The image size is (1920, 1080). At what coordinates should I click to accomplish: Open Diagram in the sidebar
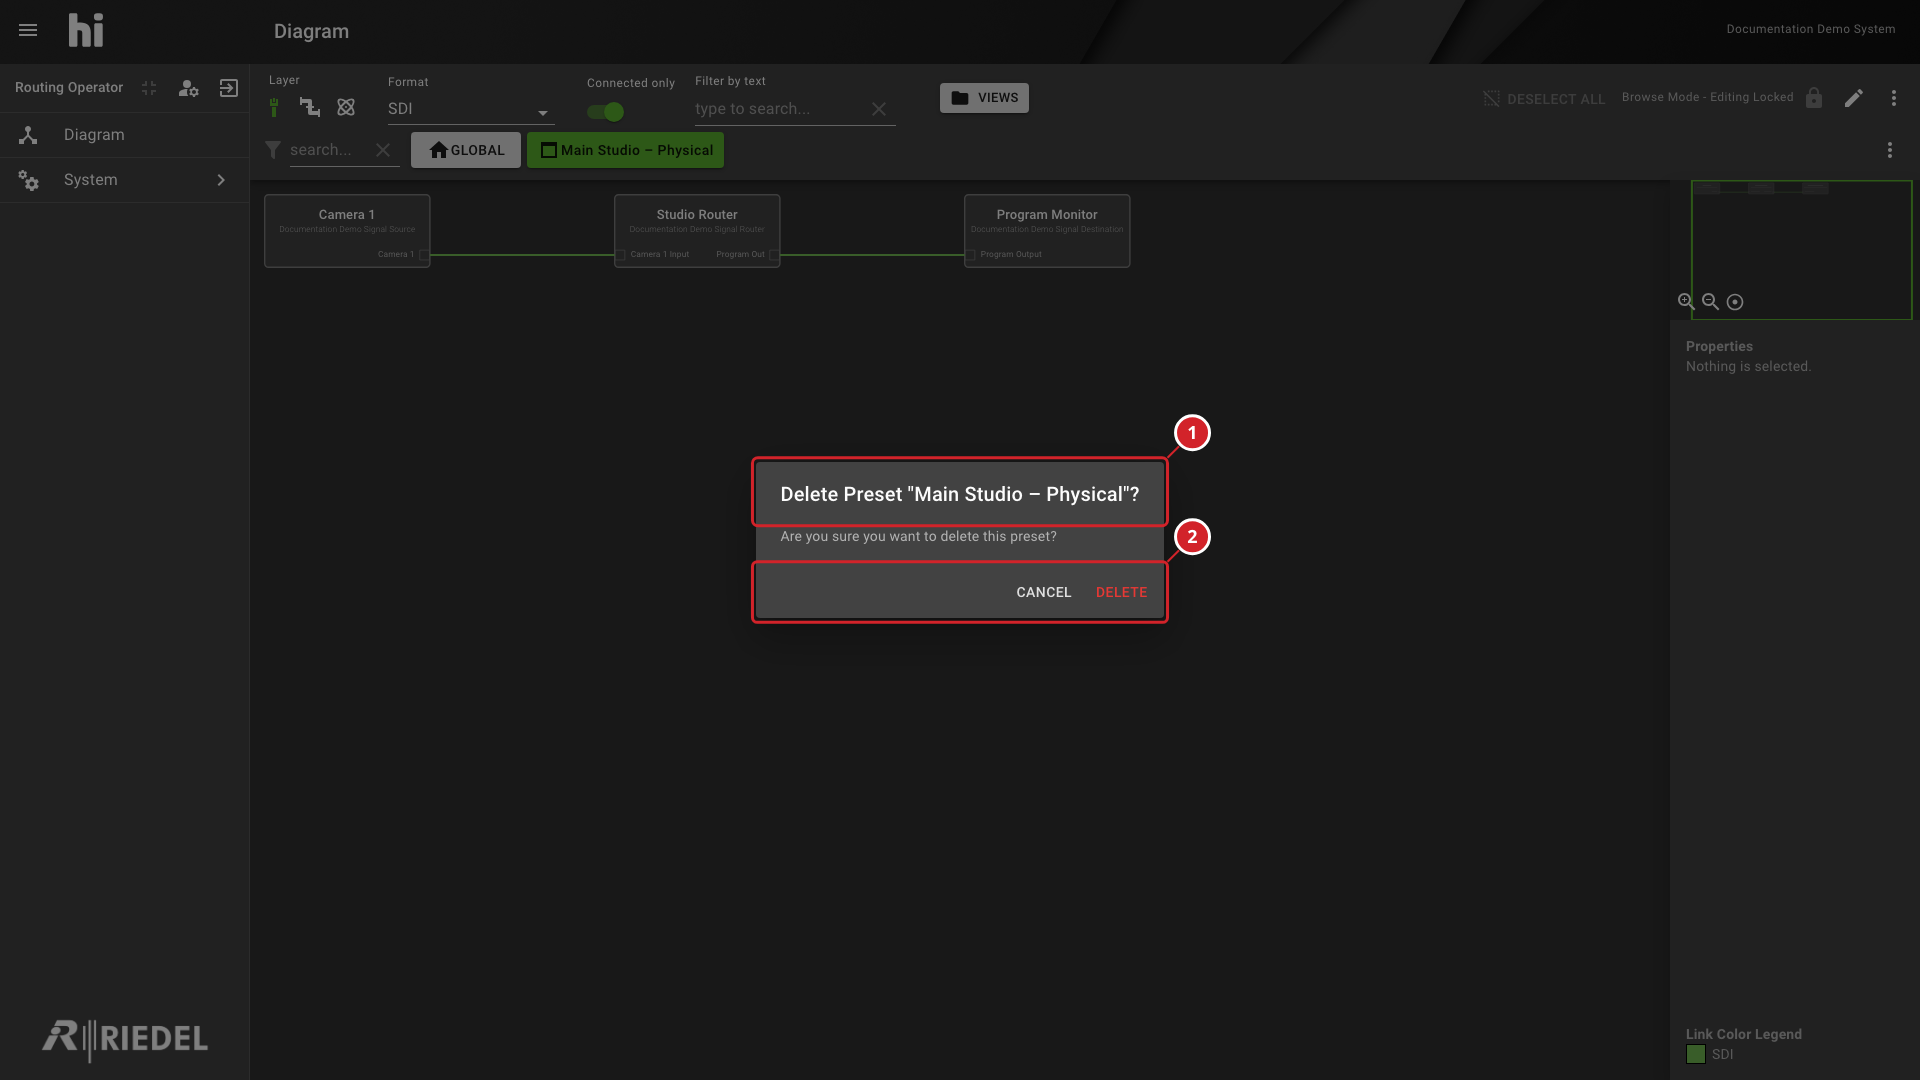[x=125, y=135]
